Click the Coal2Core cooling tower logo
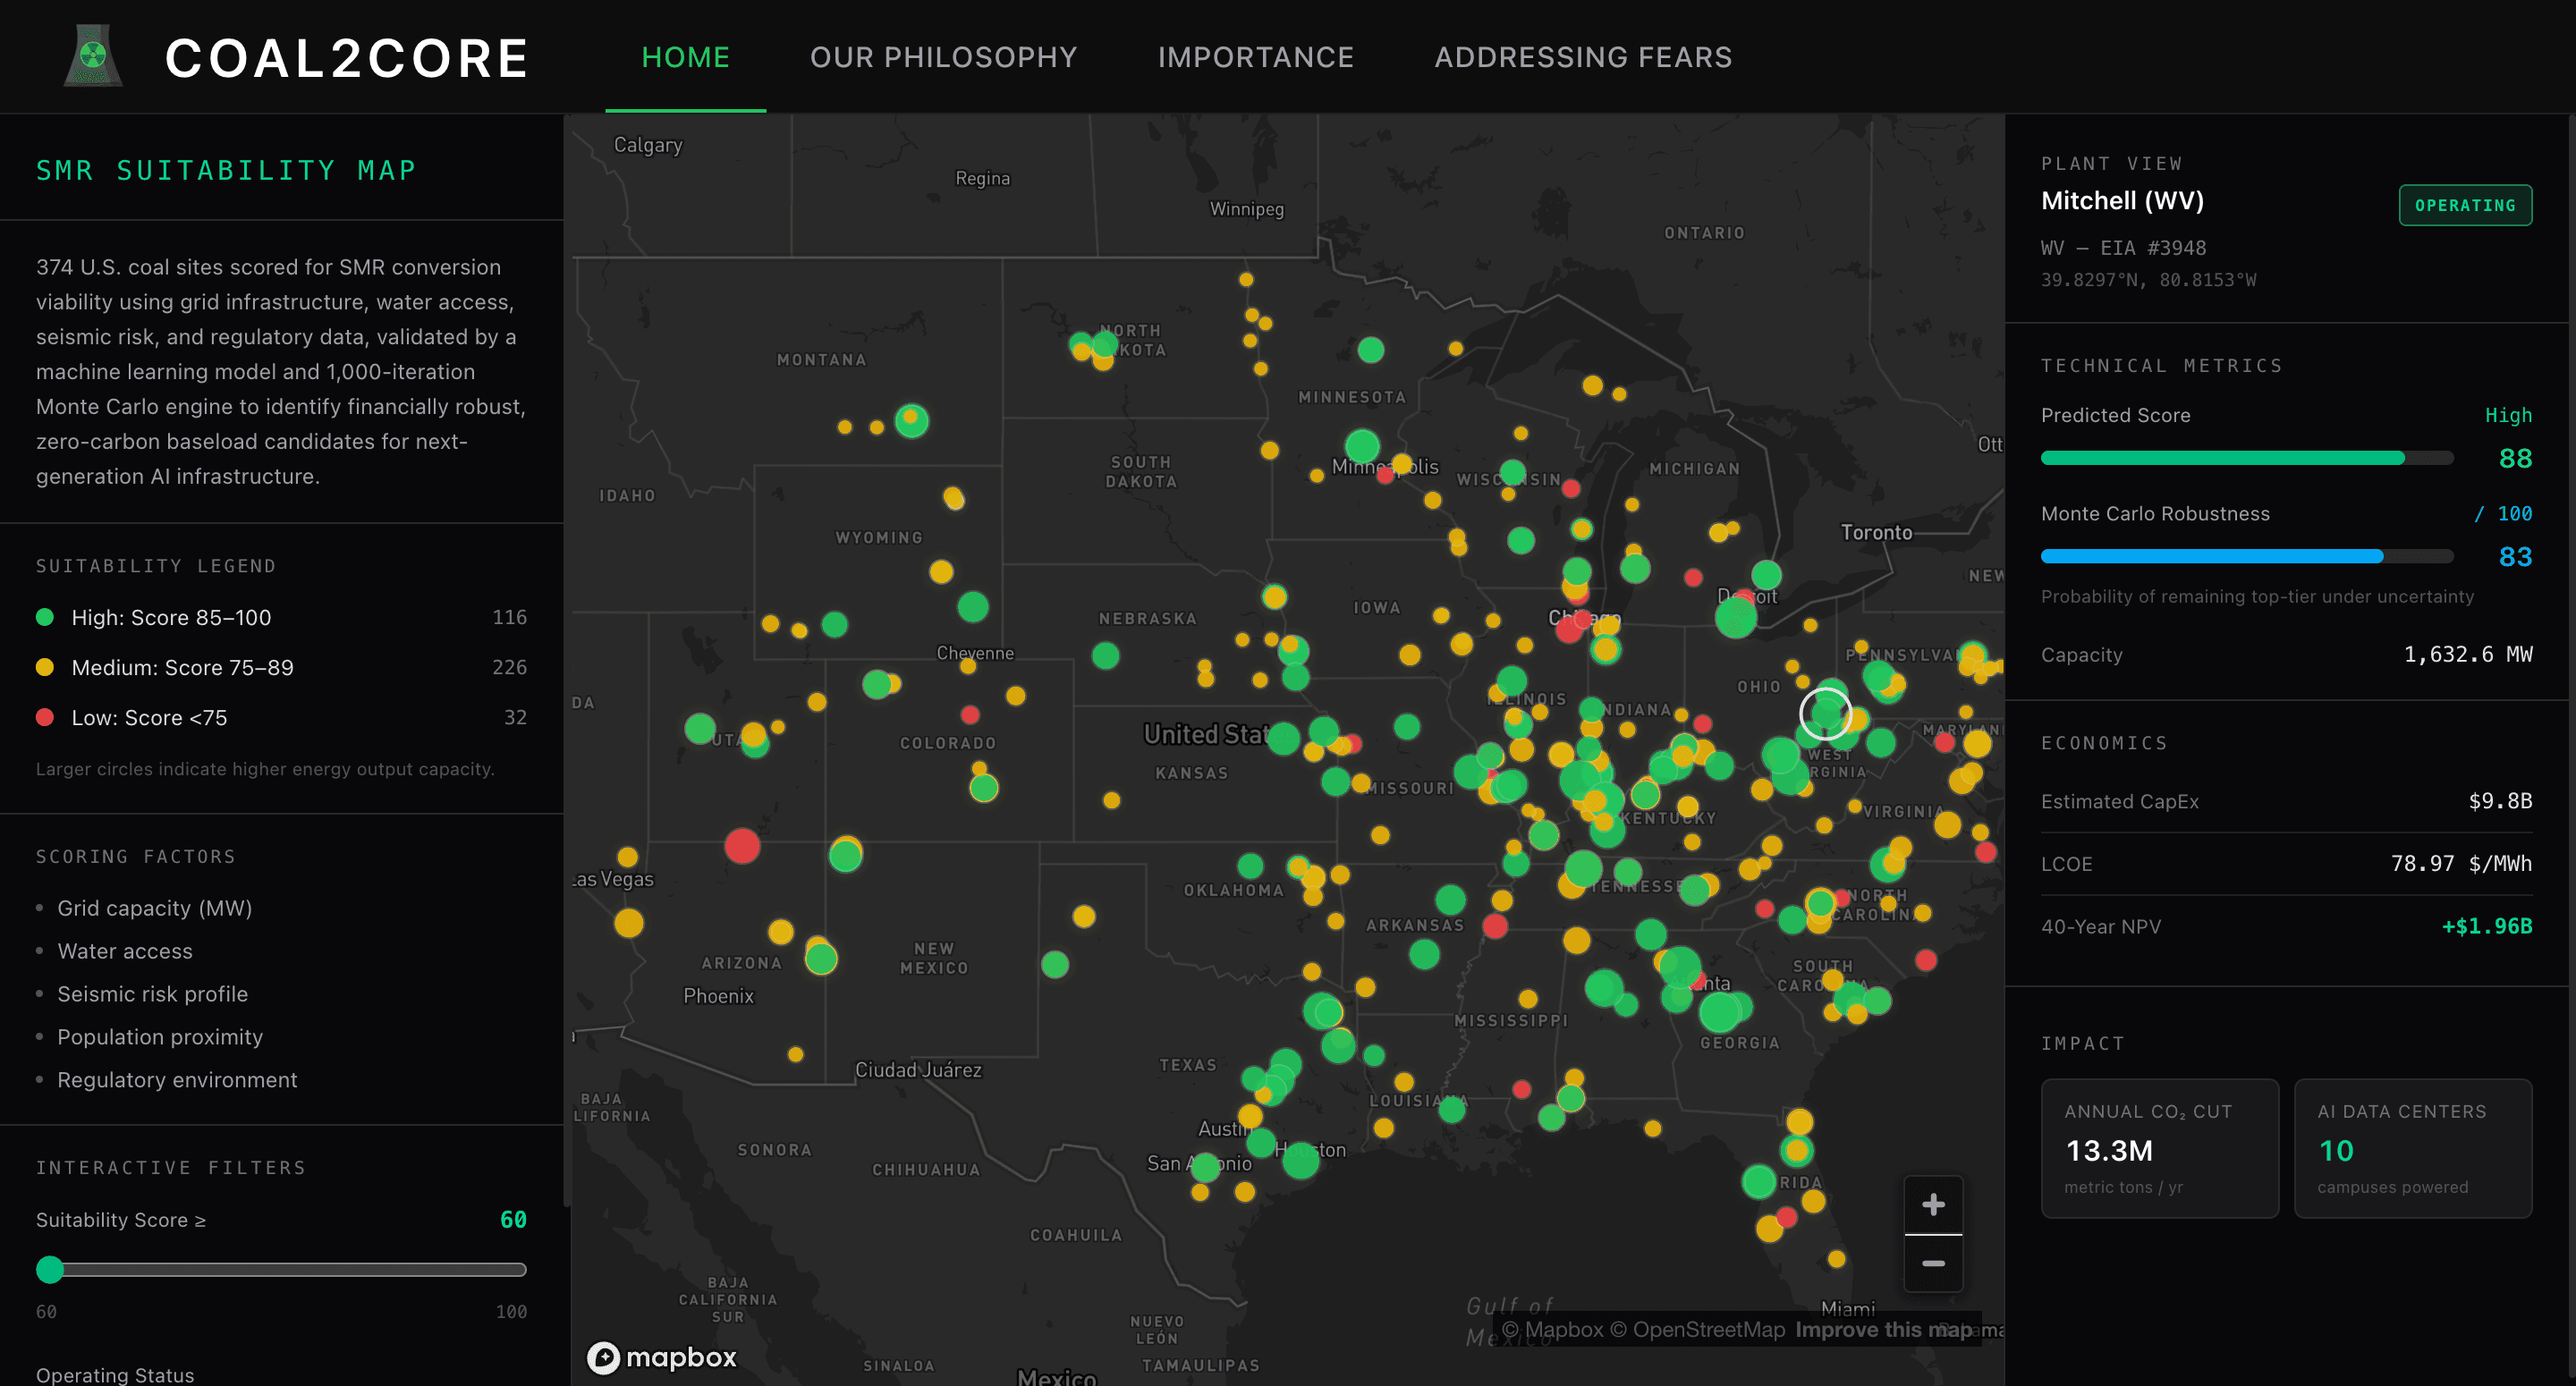 click(x=93, y=56)
